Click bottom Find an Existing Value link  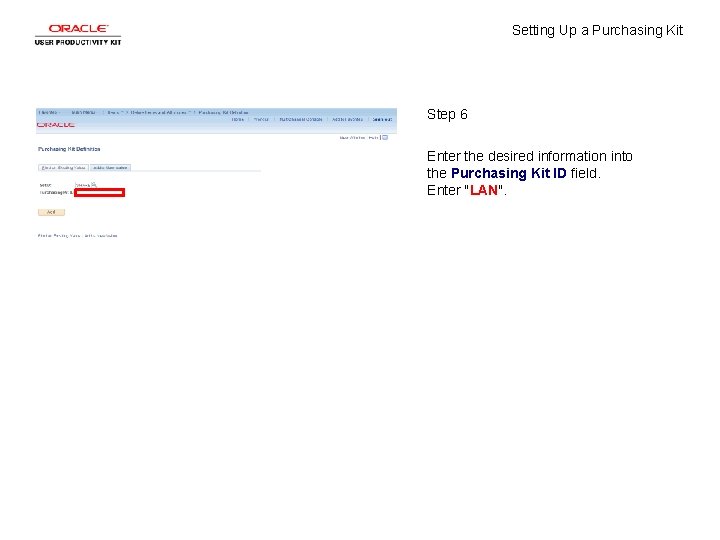tap(59, 236)
